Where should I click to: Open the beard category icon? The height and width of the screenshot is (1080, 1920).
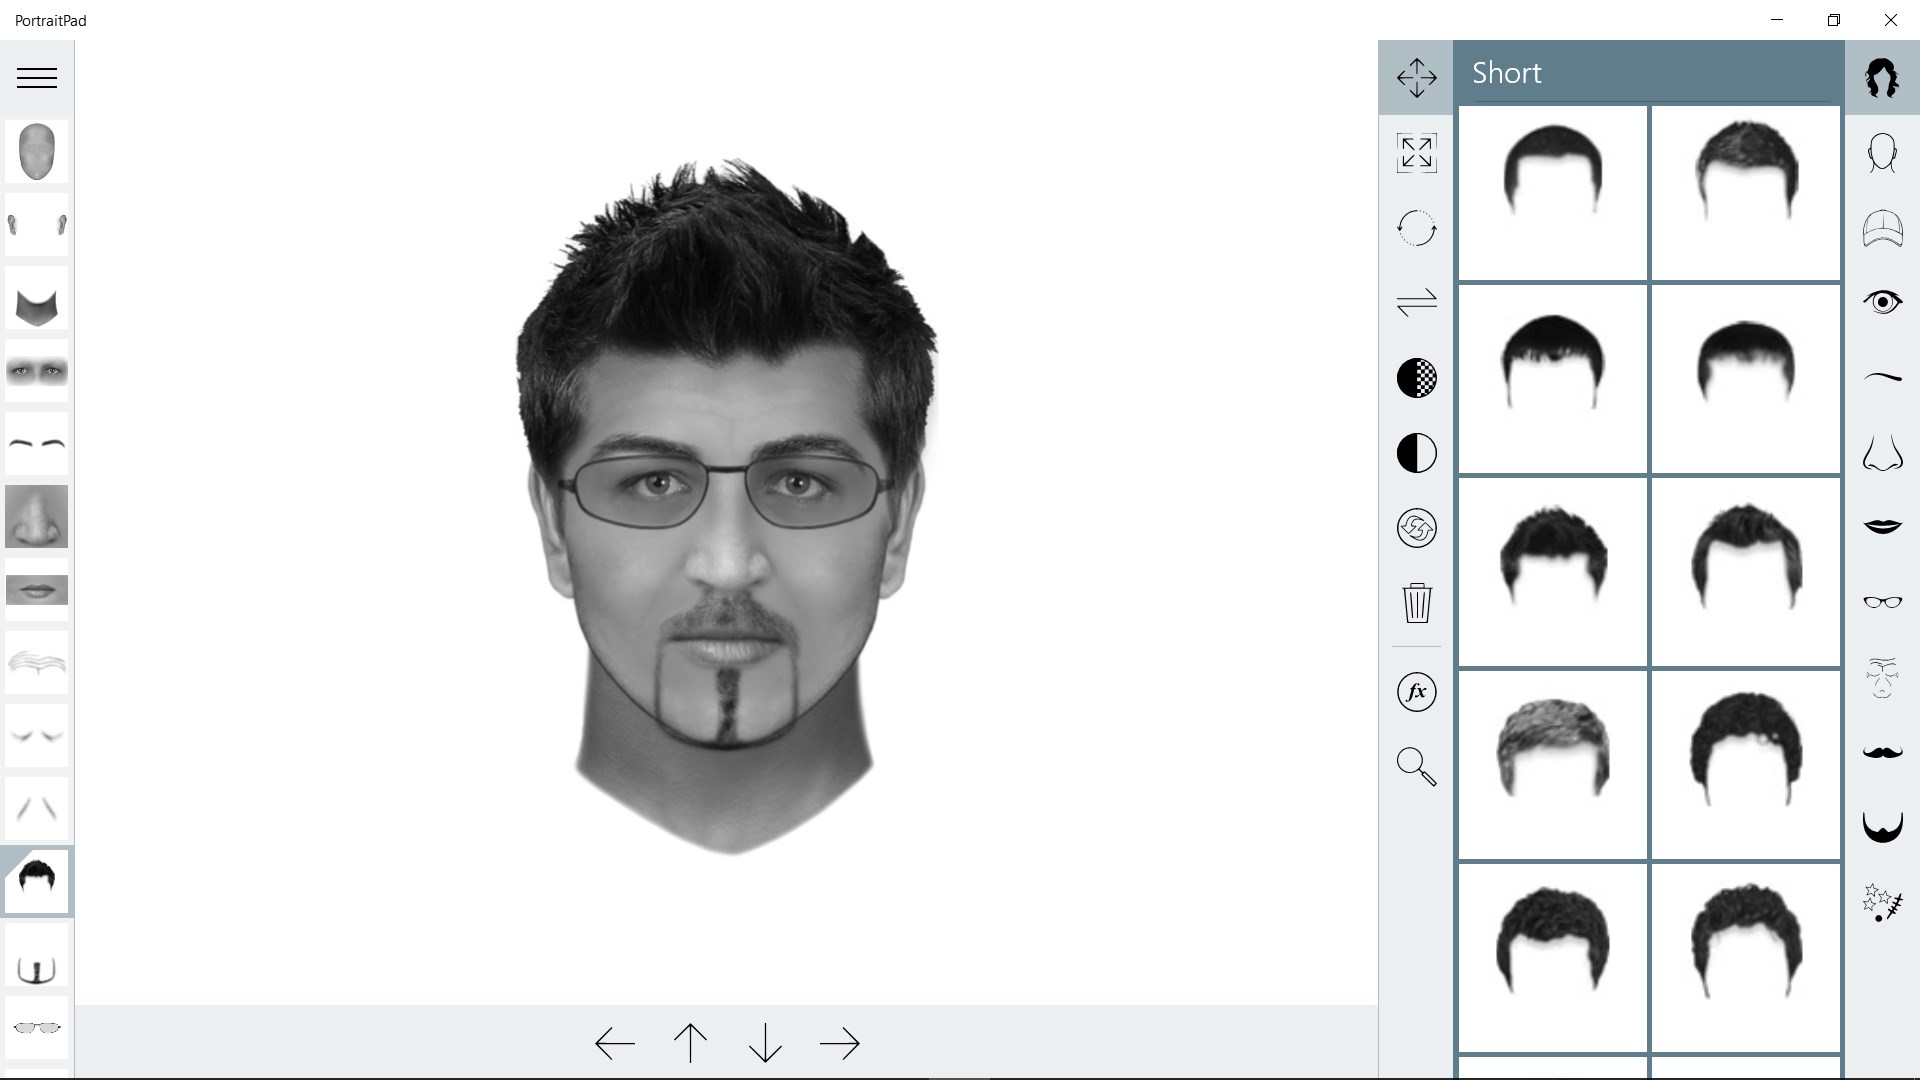click(x=1881, y=827)
